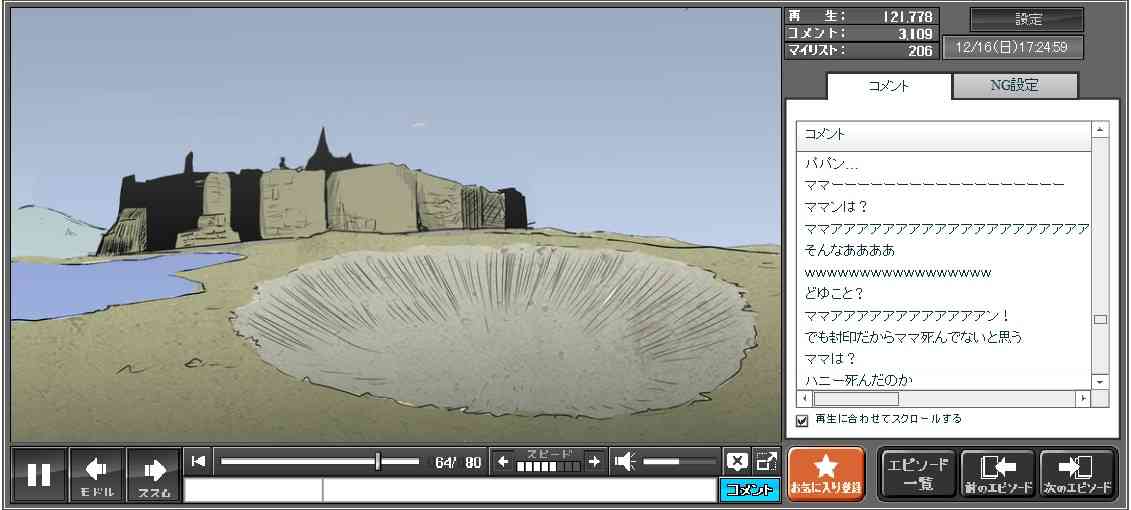
Task: Go to the next episode
Action: click(1077, 474)
